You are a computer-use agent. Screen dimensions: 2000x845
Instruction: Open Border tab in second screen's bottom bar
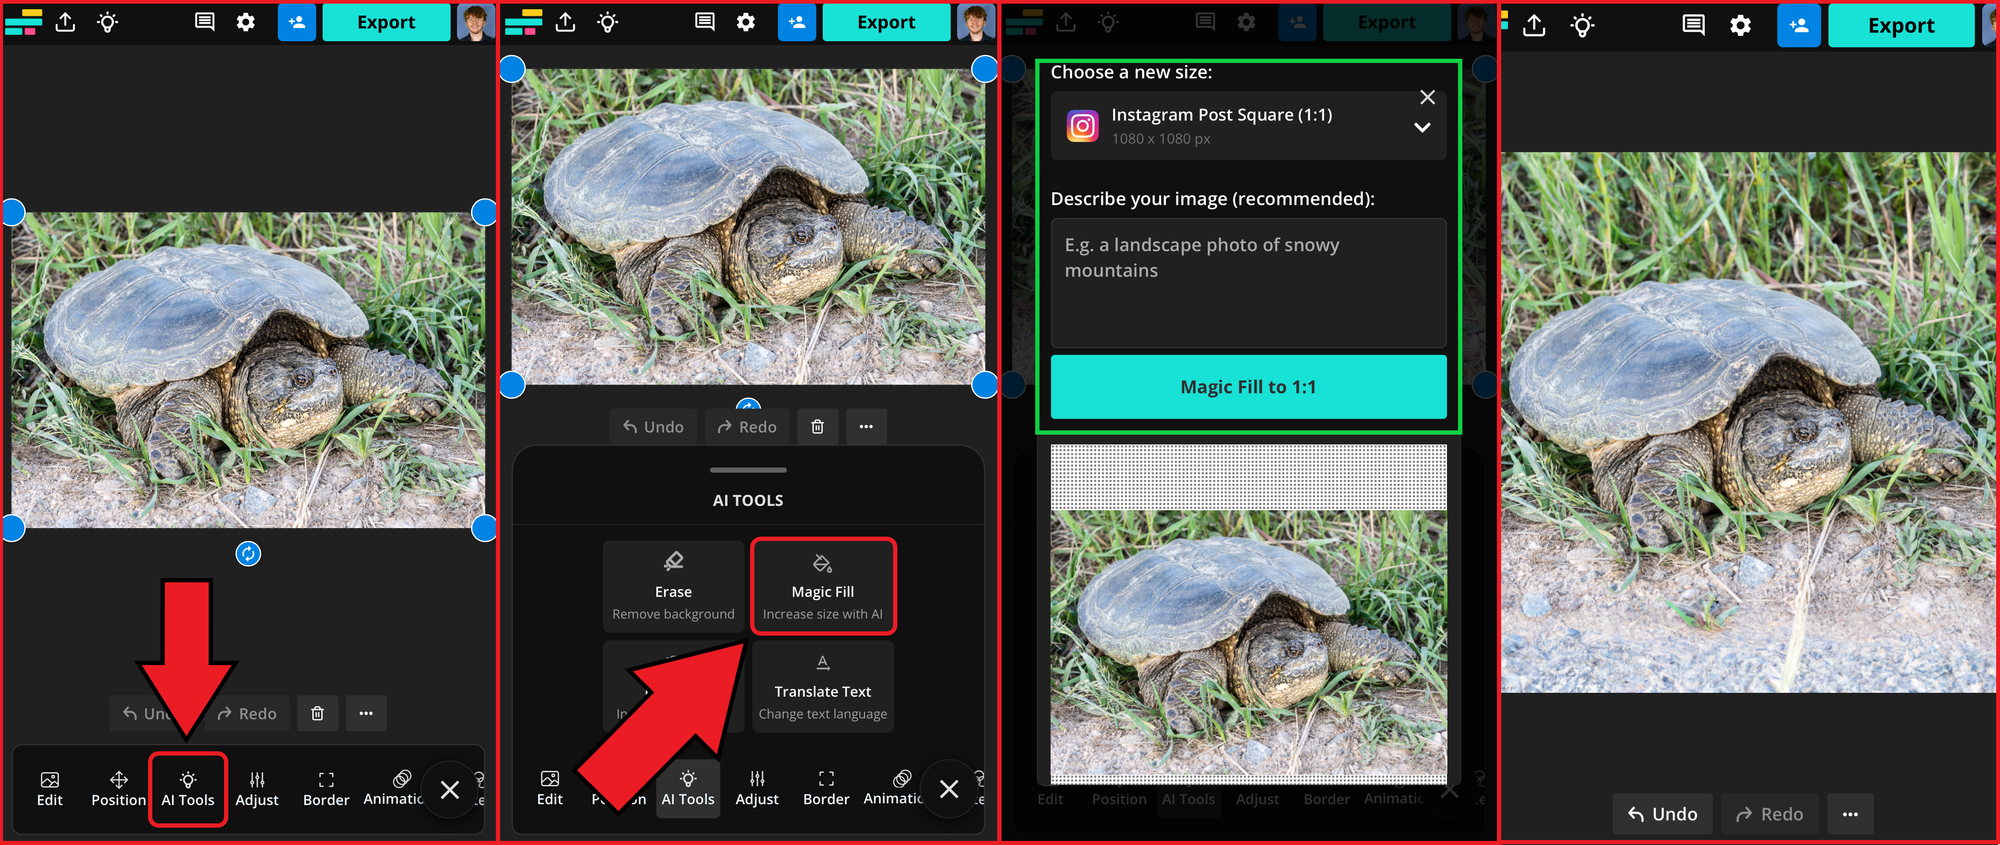826,788
